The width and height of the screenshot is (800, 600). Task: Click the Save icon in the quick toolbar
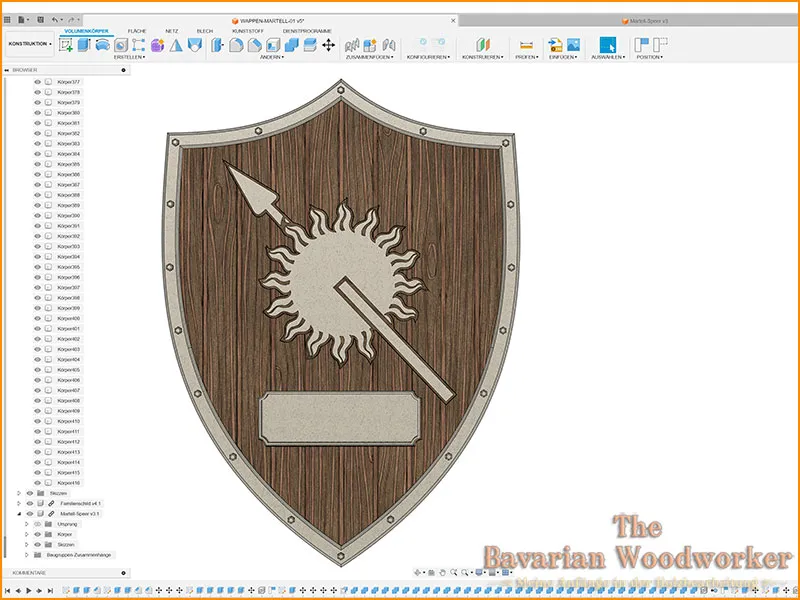point(40,20)
